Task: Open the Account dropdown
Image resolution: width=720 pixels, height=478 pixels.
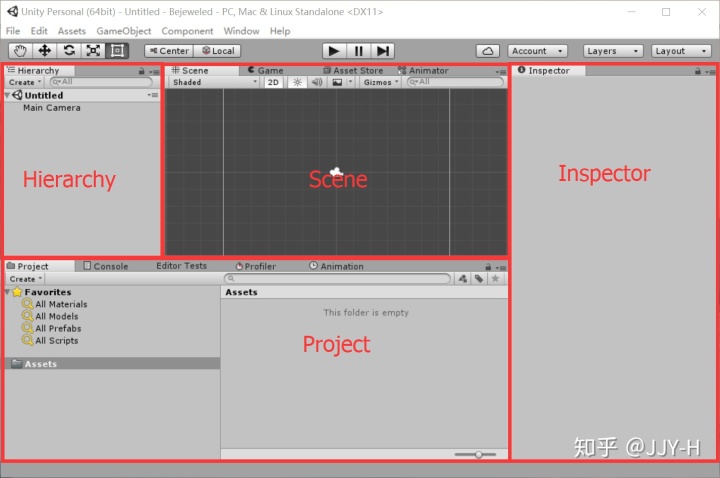Action: [537, 51]
